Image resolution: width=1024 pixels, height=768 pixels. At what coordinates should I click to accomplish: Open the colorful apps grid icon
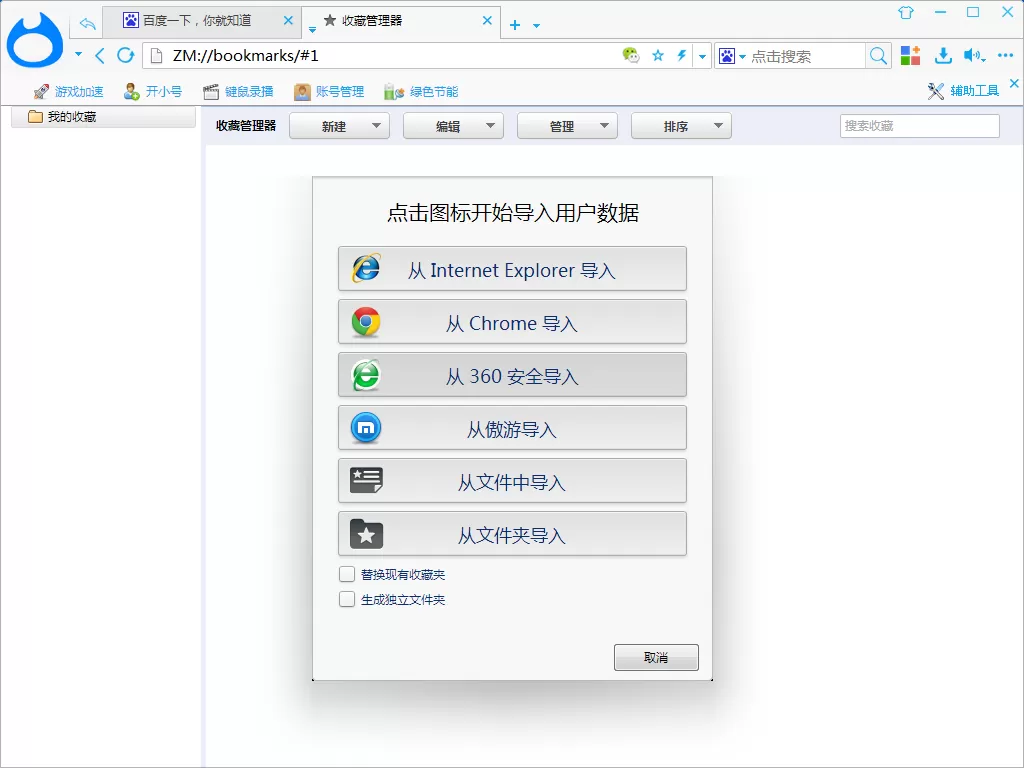click(x=910, y=56)
